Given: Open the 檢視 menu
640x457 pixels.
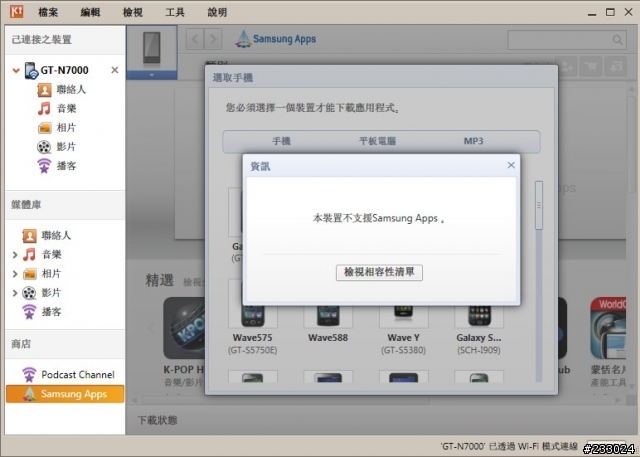Looking at the screenshot, I should click(133, 12).
